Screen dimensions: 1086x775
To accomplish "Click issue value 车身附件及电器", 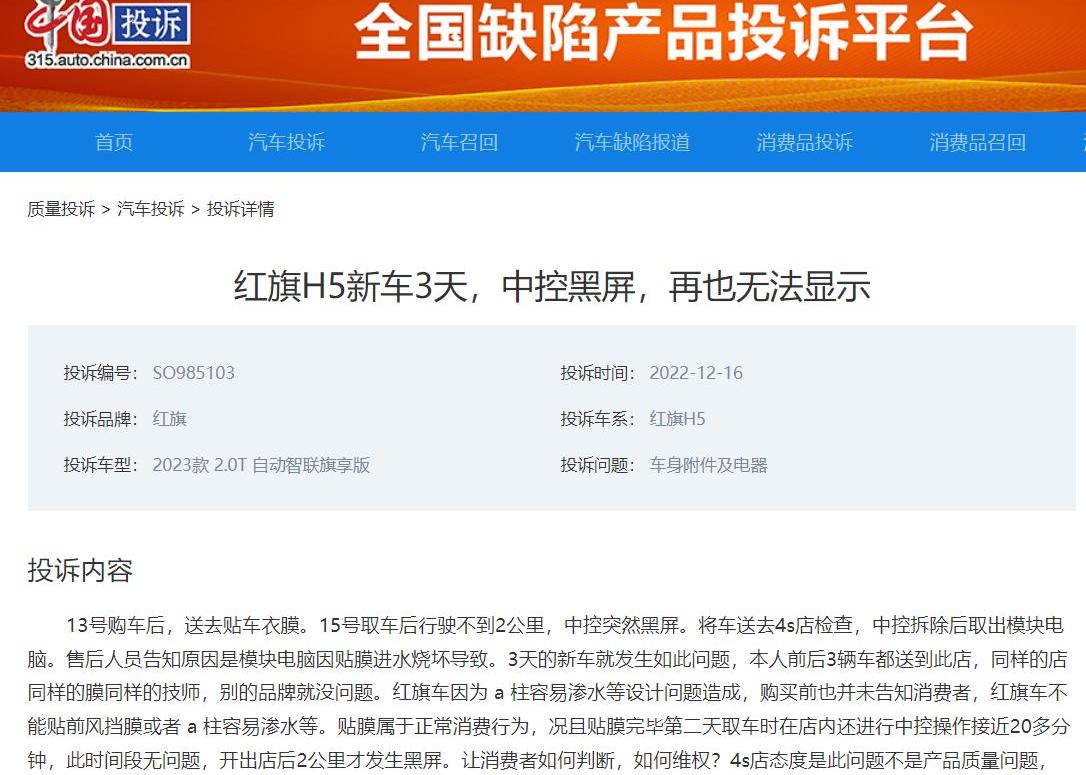I will point(709,465).
